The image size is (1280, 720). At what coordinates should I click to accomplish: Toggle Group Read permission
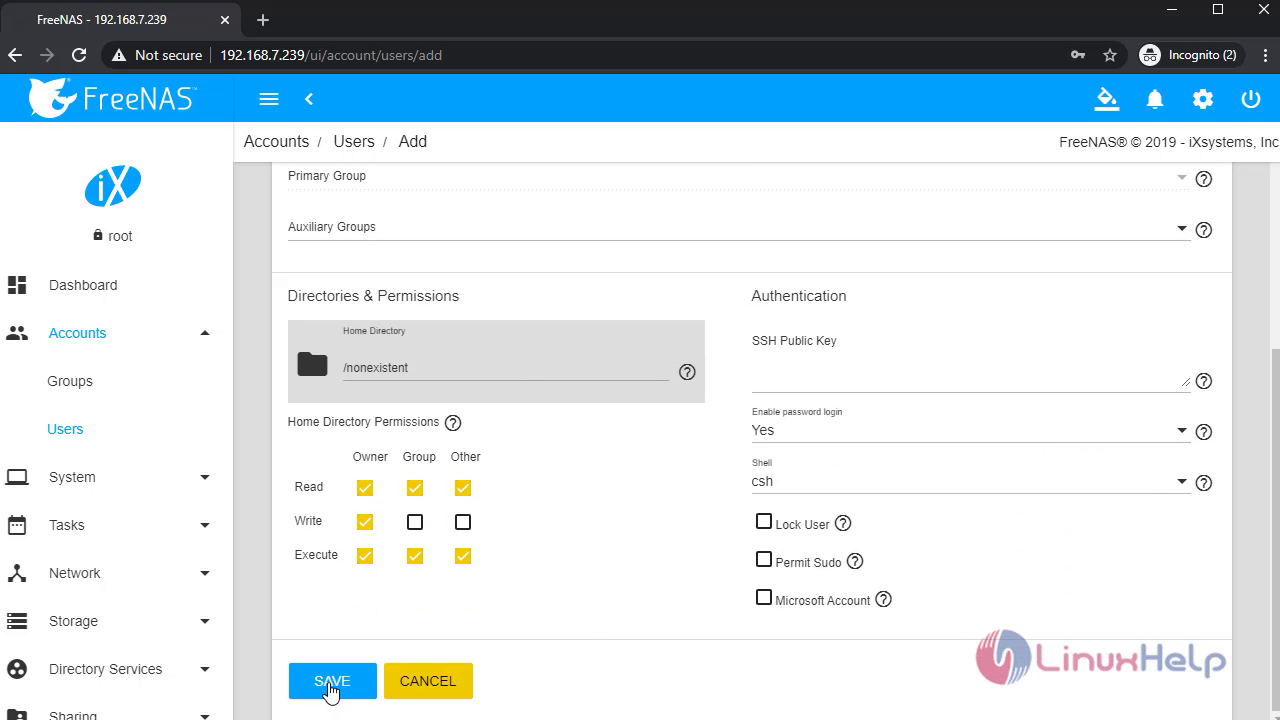point(415,488)
